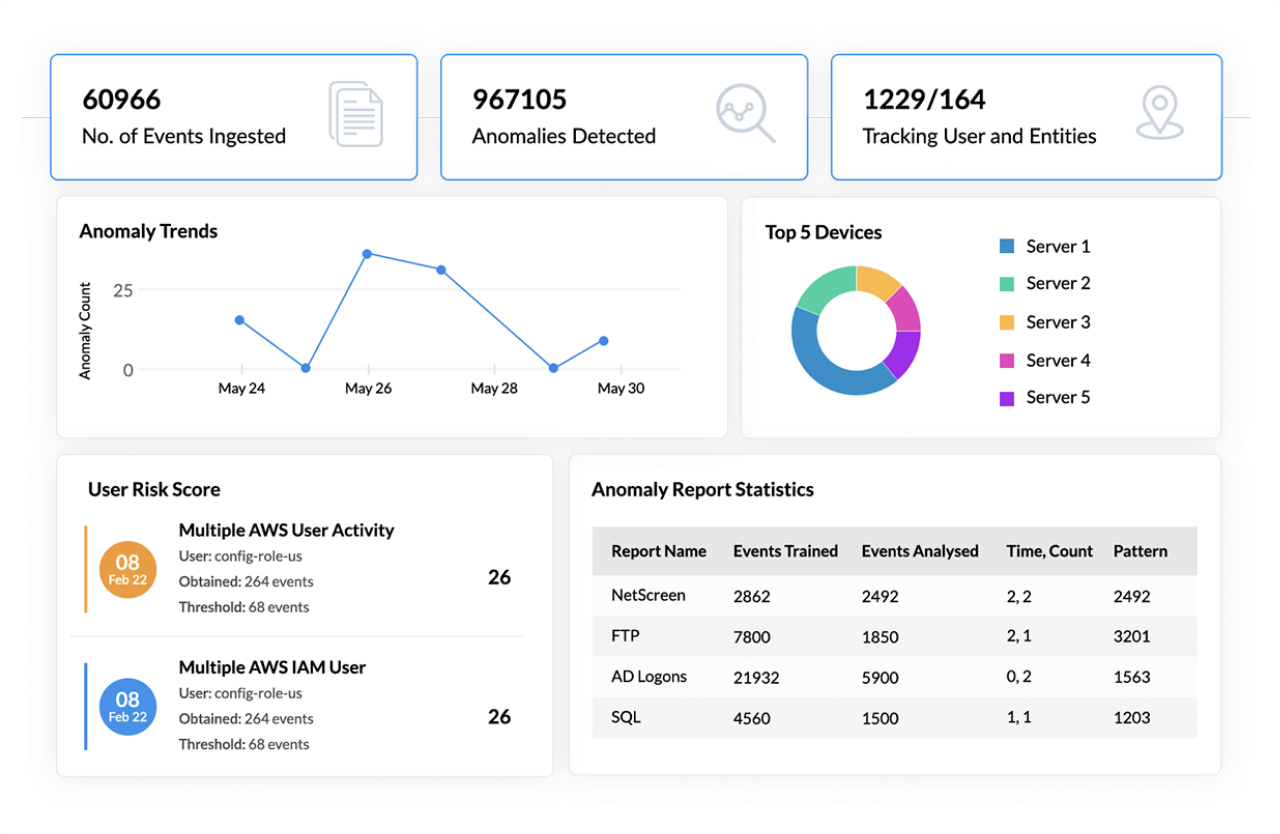Click the magnifier icon on the Anomalies Detected card

[x=745, y=114]
